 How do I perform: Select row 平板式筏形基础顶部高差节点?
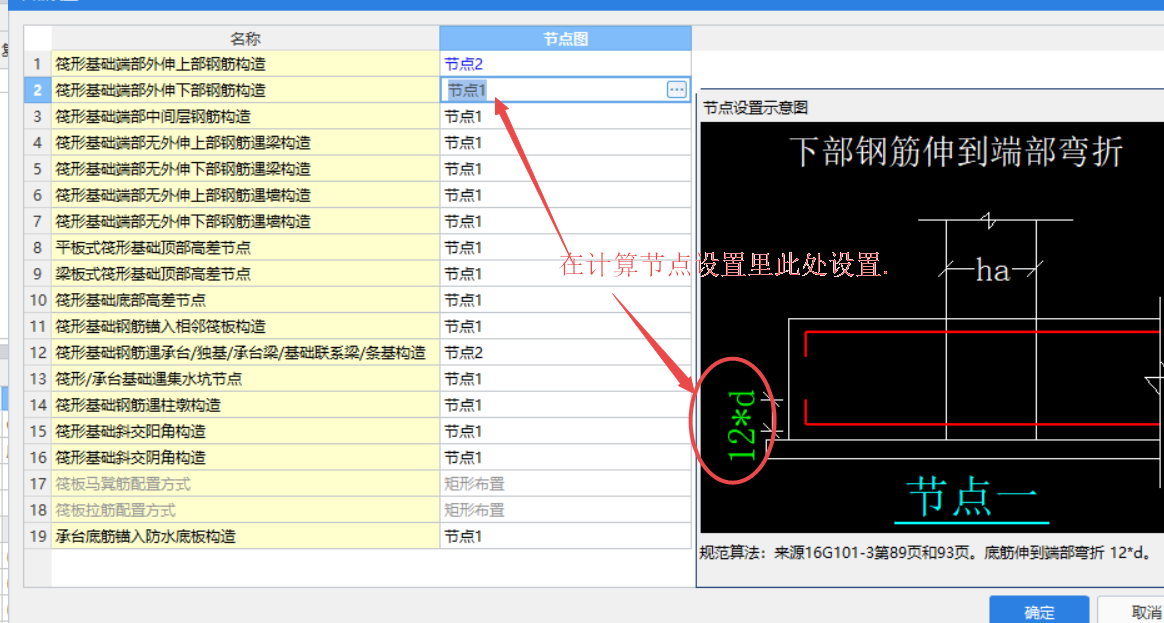246,247
